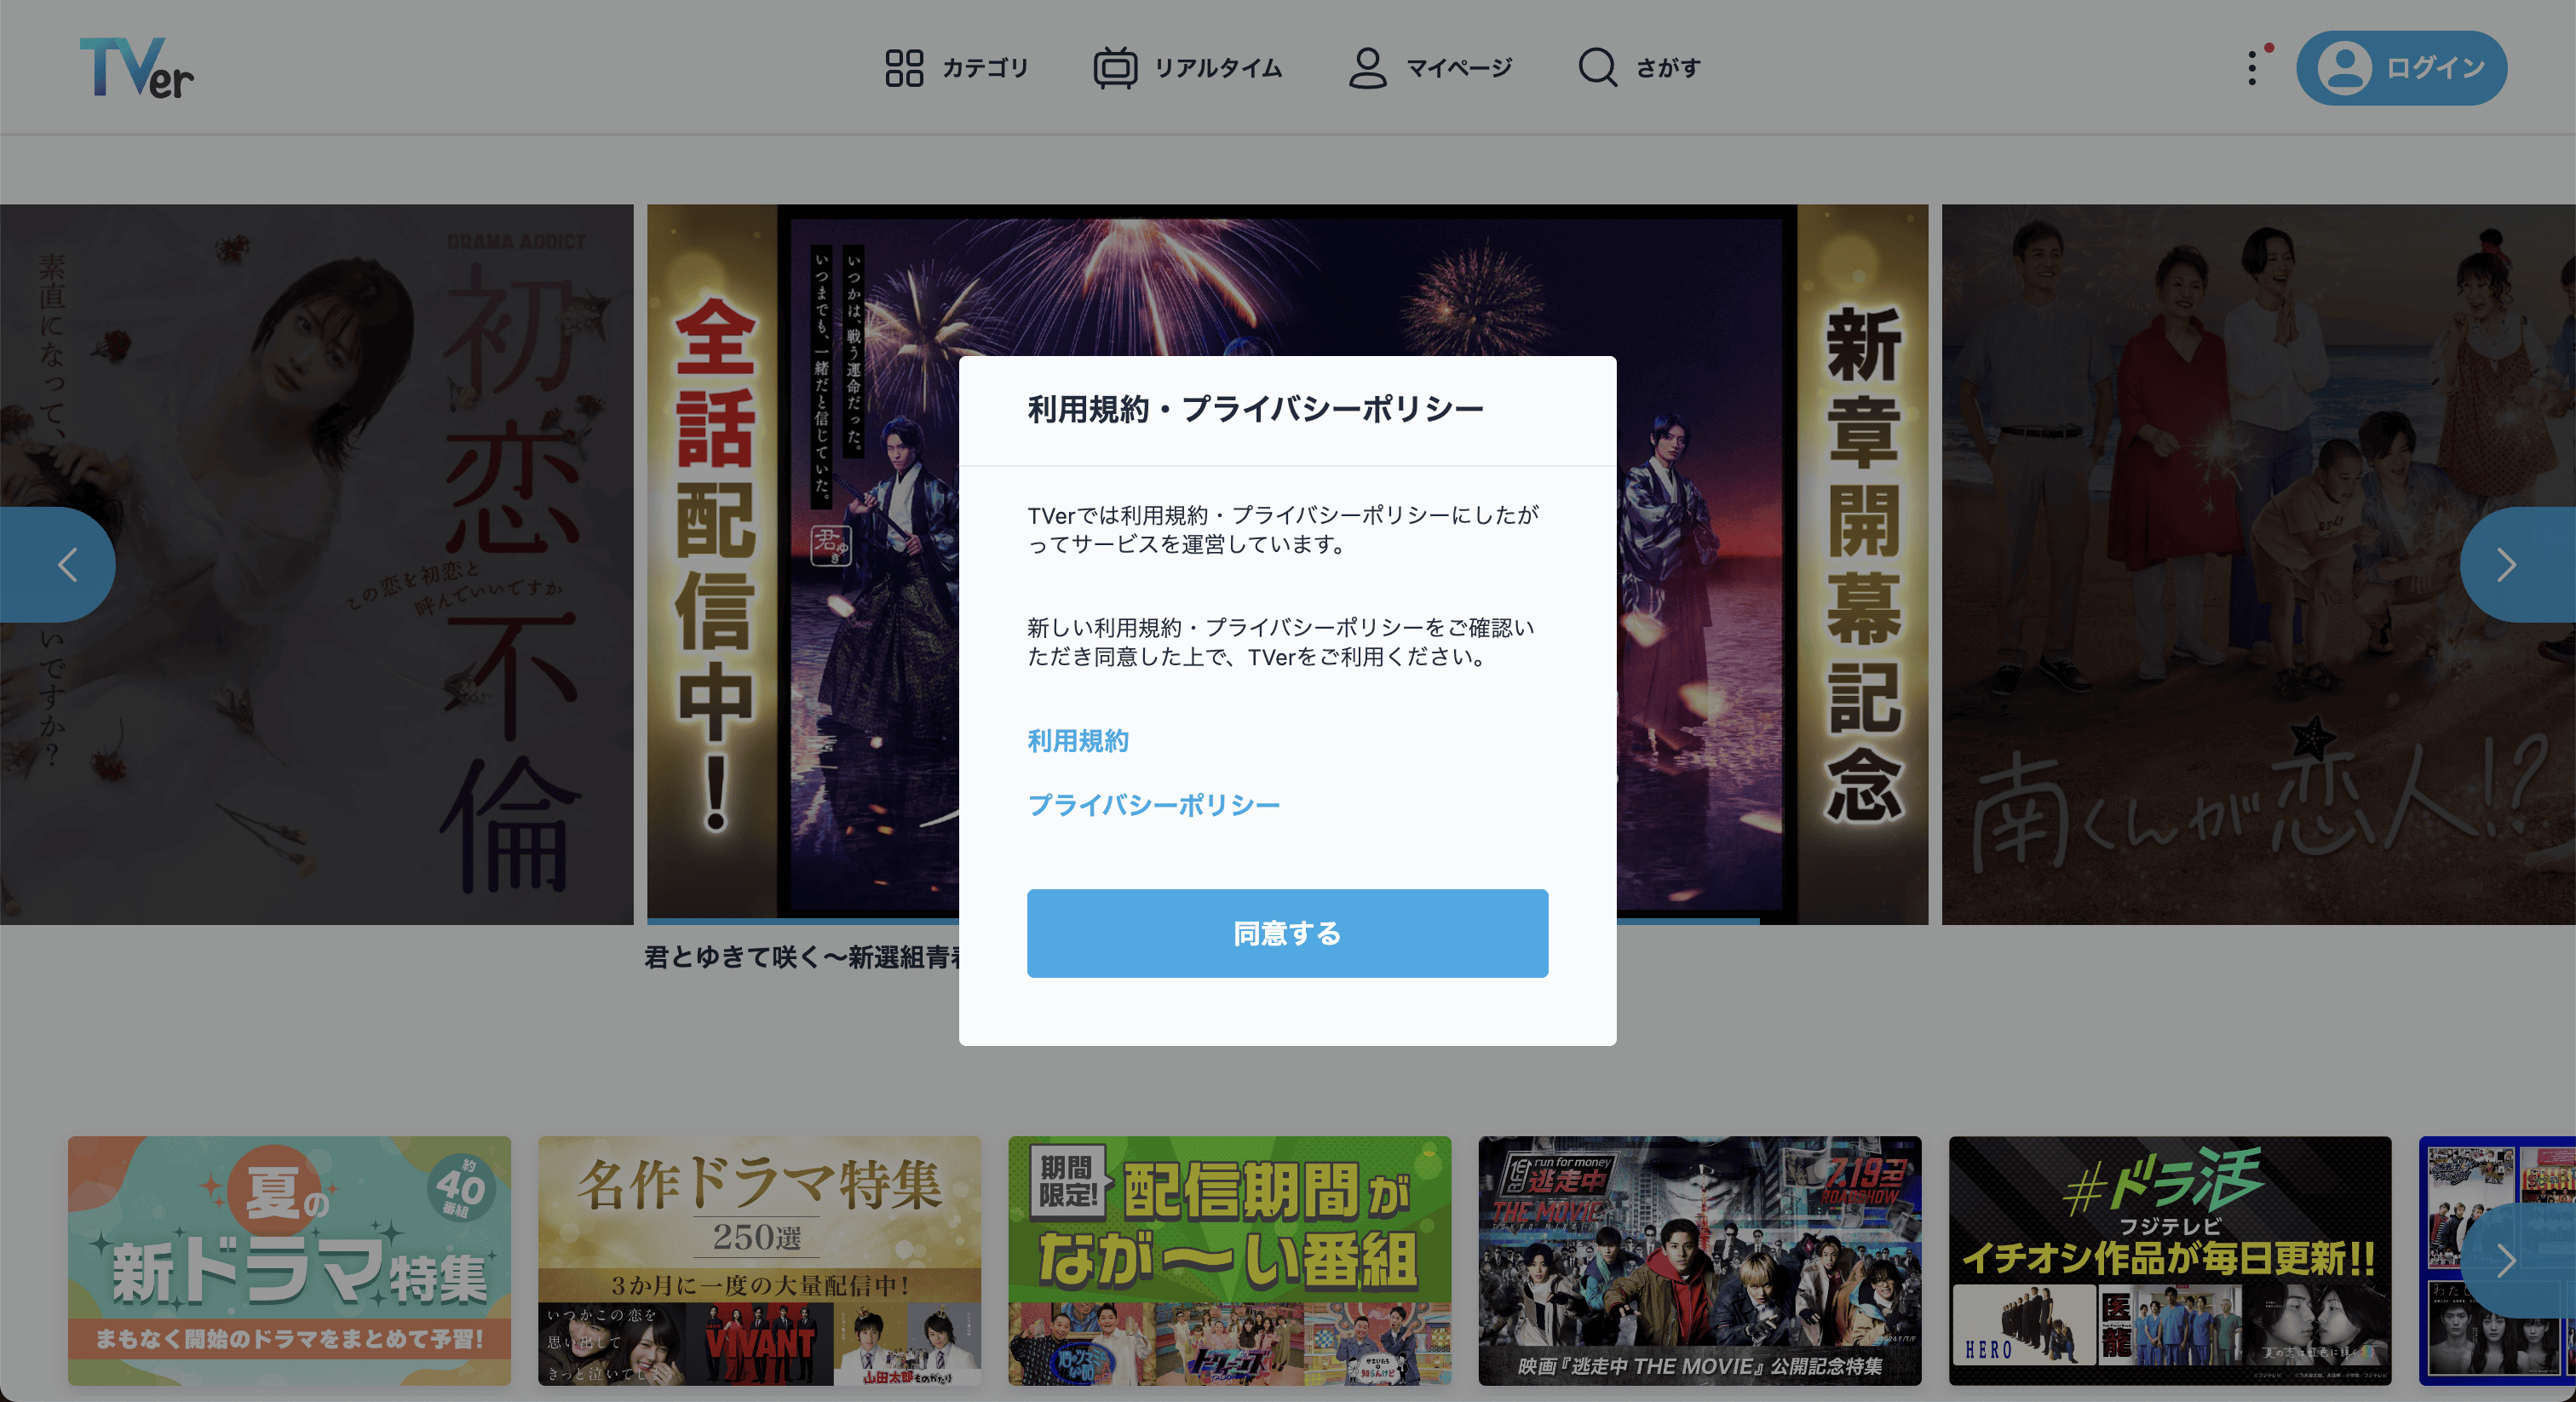Open the 南くんが恋人!? hero banner

2259,565
